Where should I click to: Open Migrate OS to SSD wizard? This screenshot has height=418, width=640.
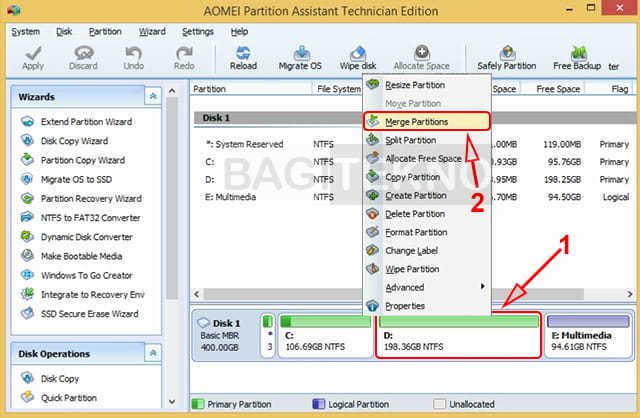pos(67,179)
